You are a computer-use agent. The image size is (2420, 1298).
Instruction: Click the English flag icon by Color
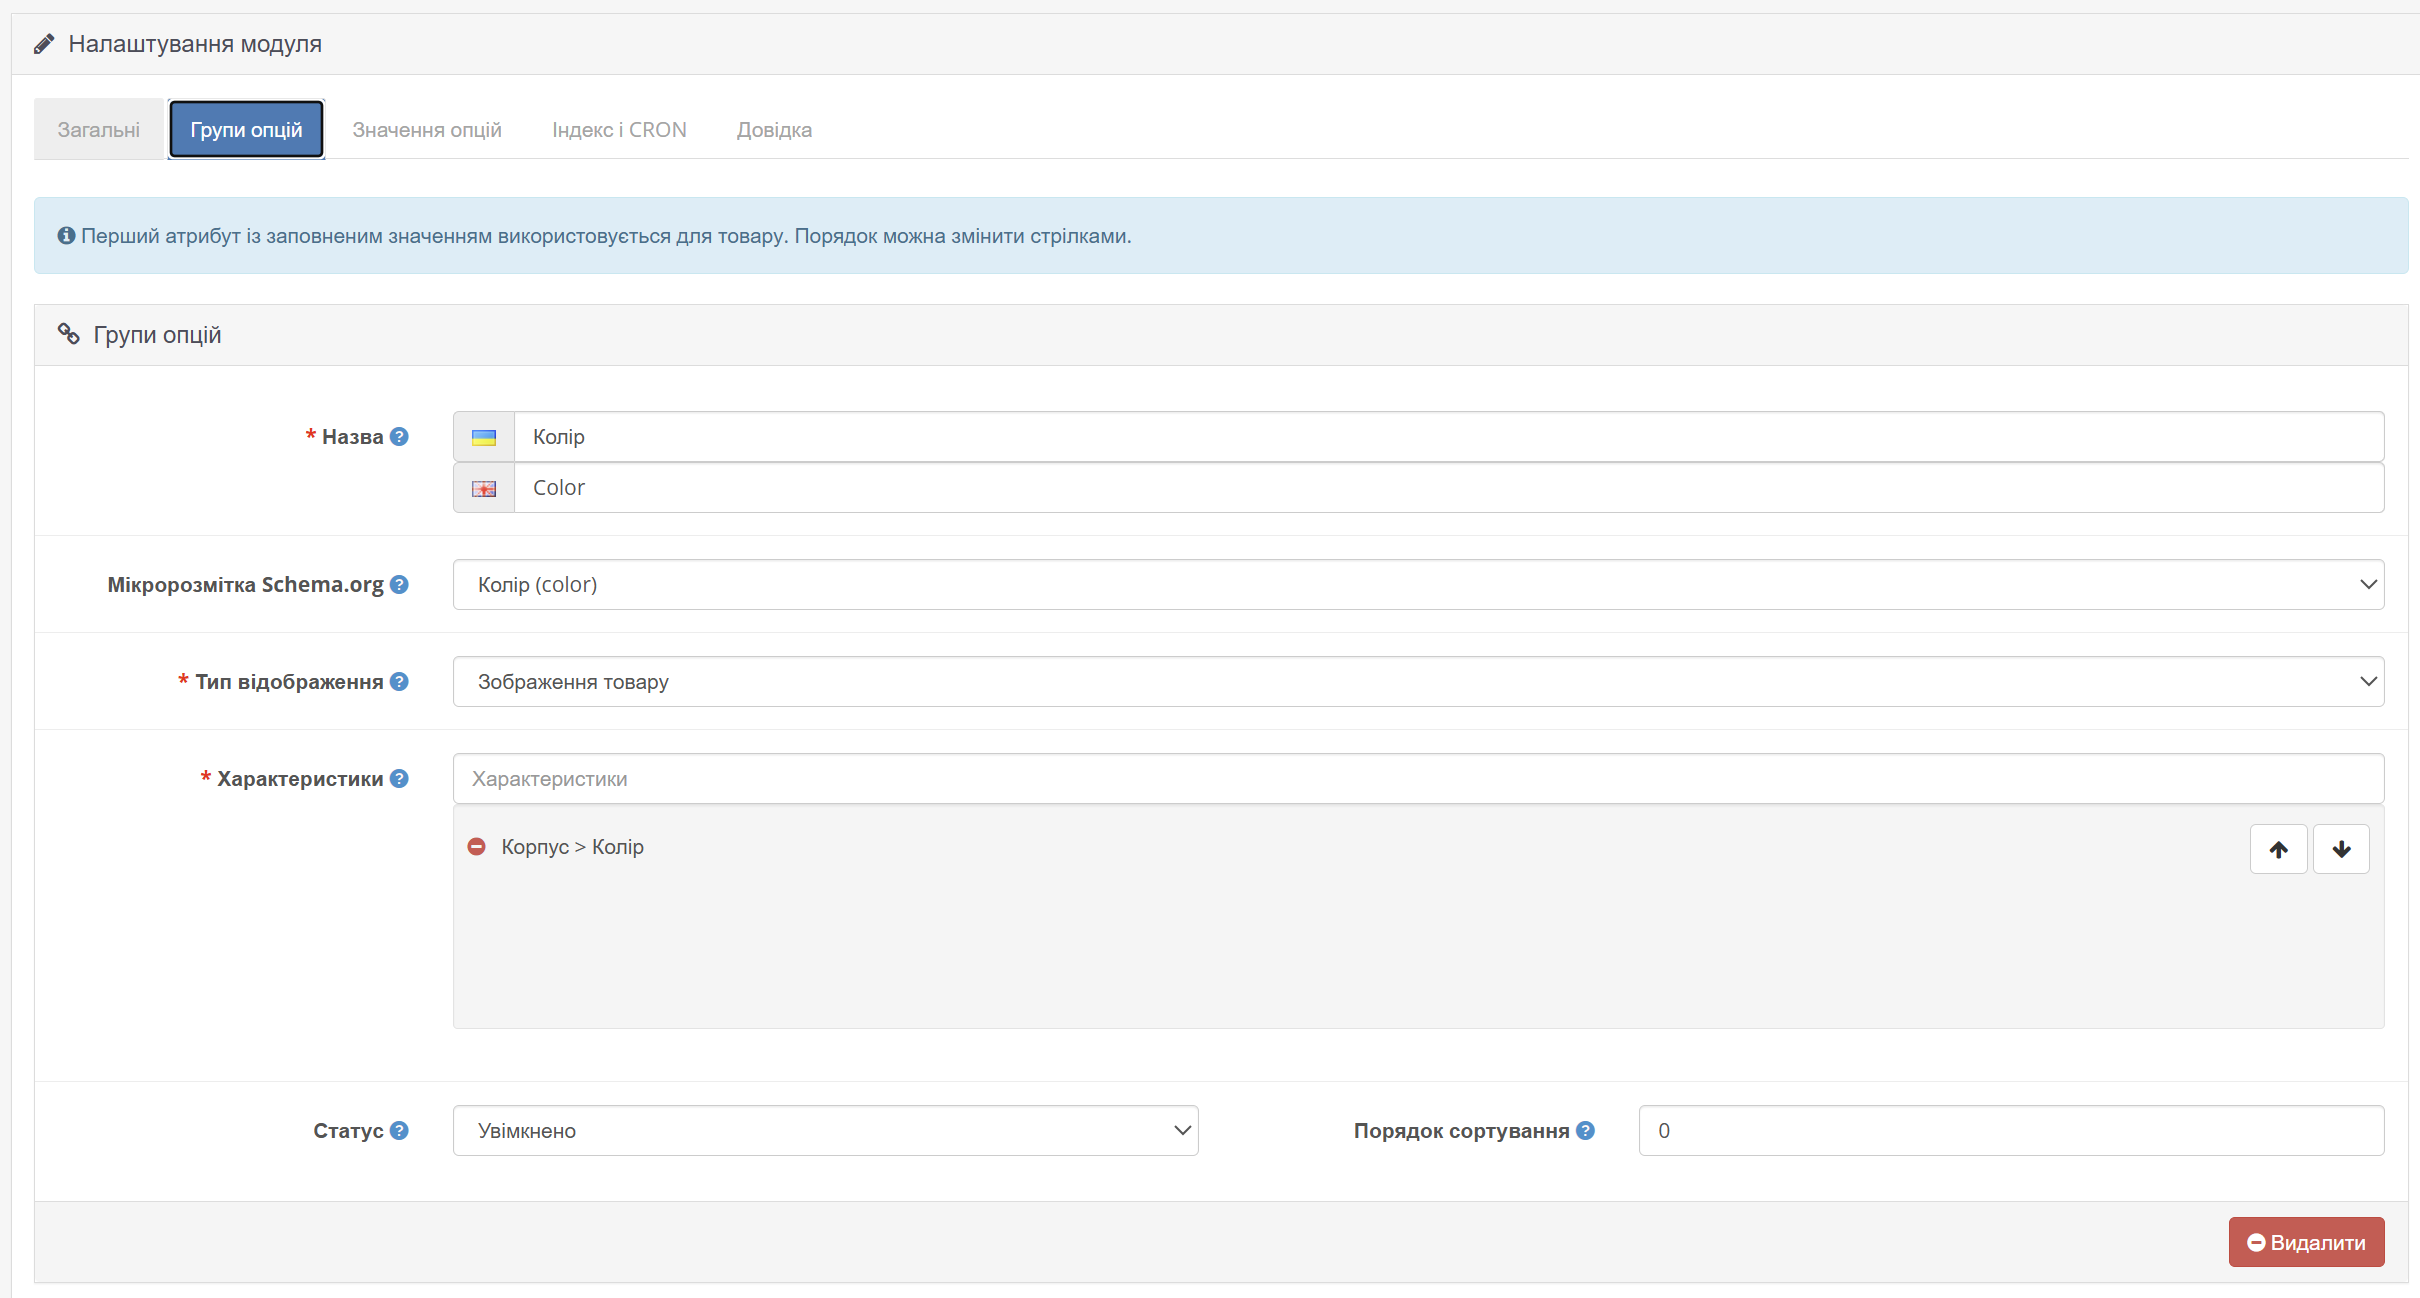pos(484,488)
